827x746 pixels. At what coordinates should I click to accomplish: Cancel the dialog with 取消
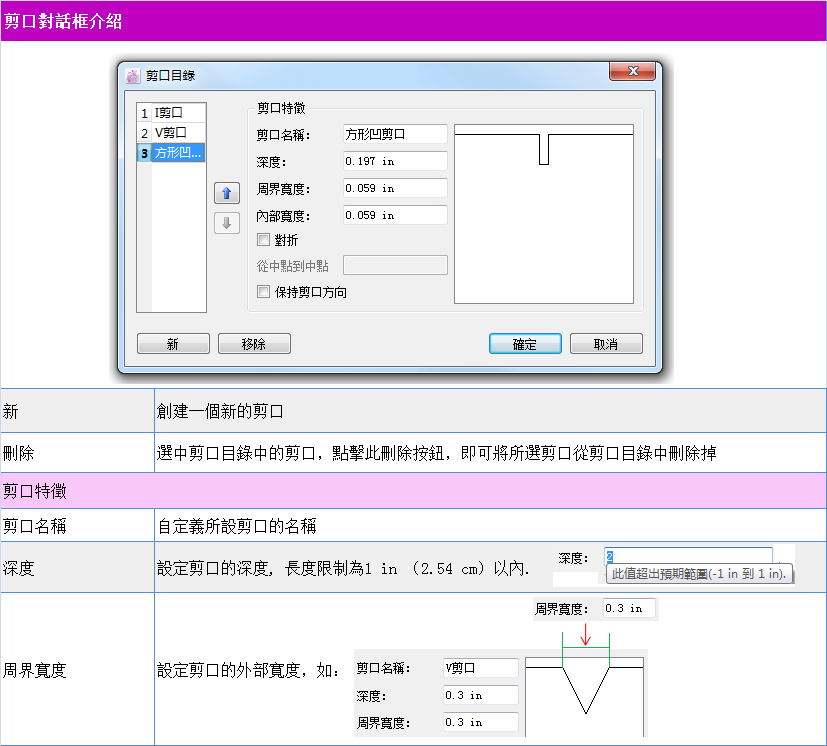click(606, 344)
